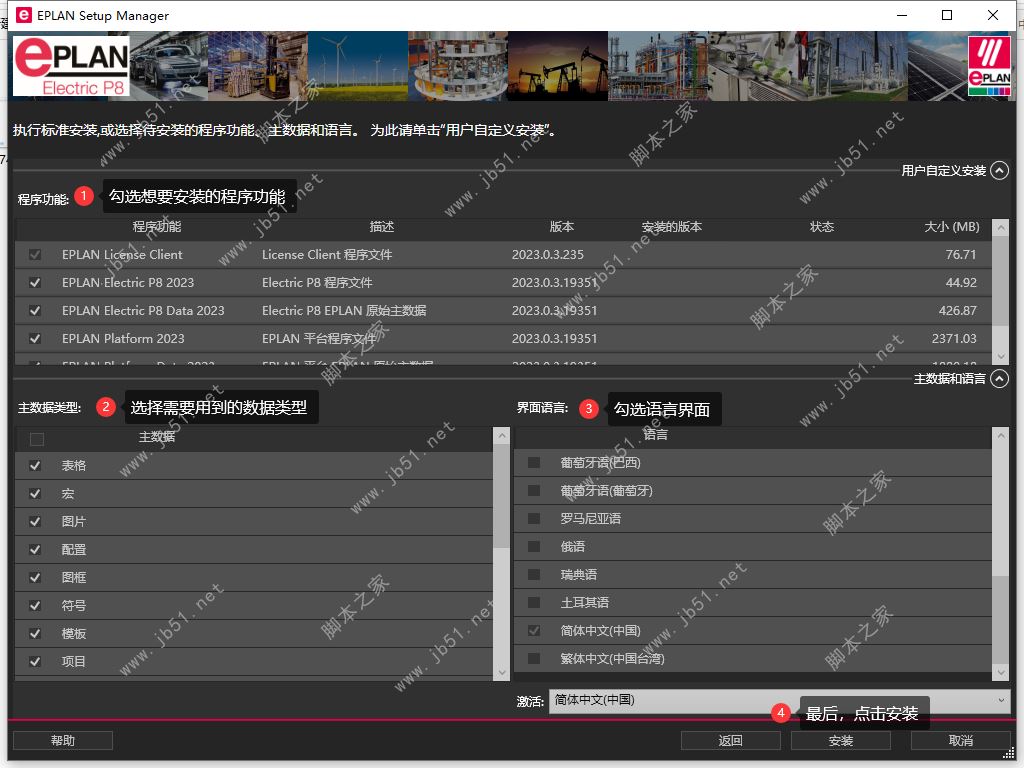
Task: Click language list scrollbar down arrow
Action: pyautogui.click(x=1000, y=672)
